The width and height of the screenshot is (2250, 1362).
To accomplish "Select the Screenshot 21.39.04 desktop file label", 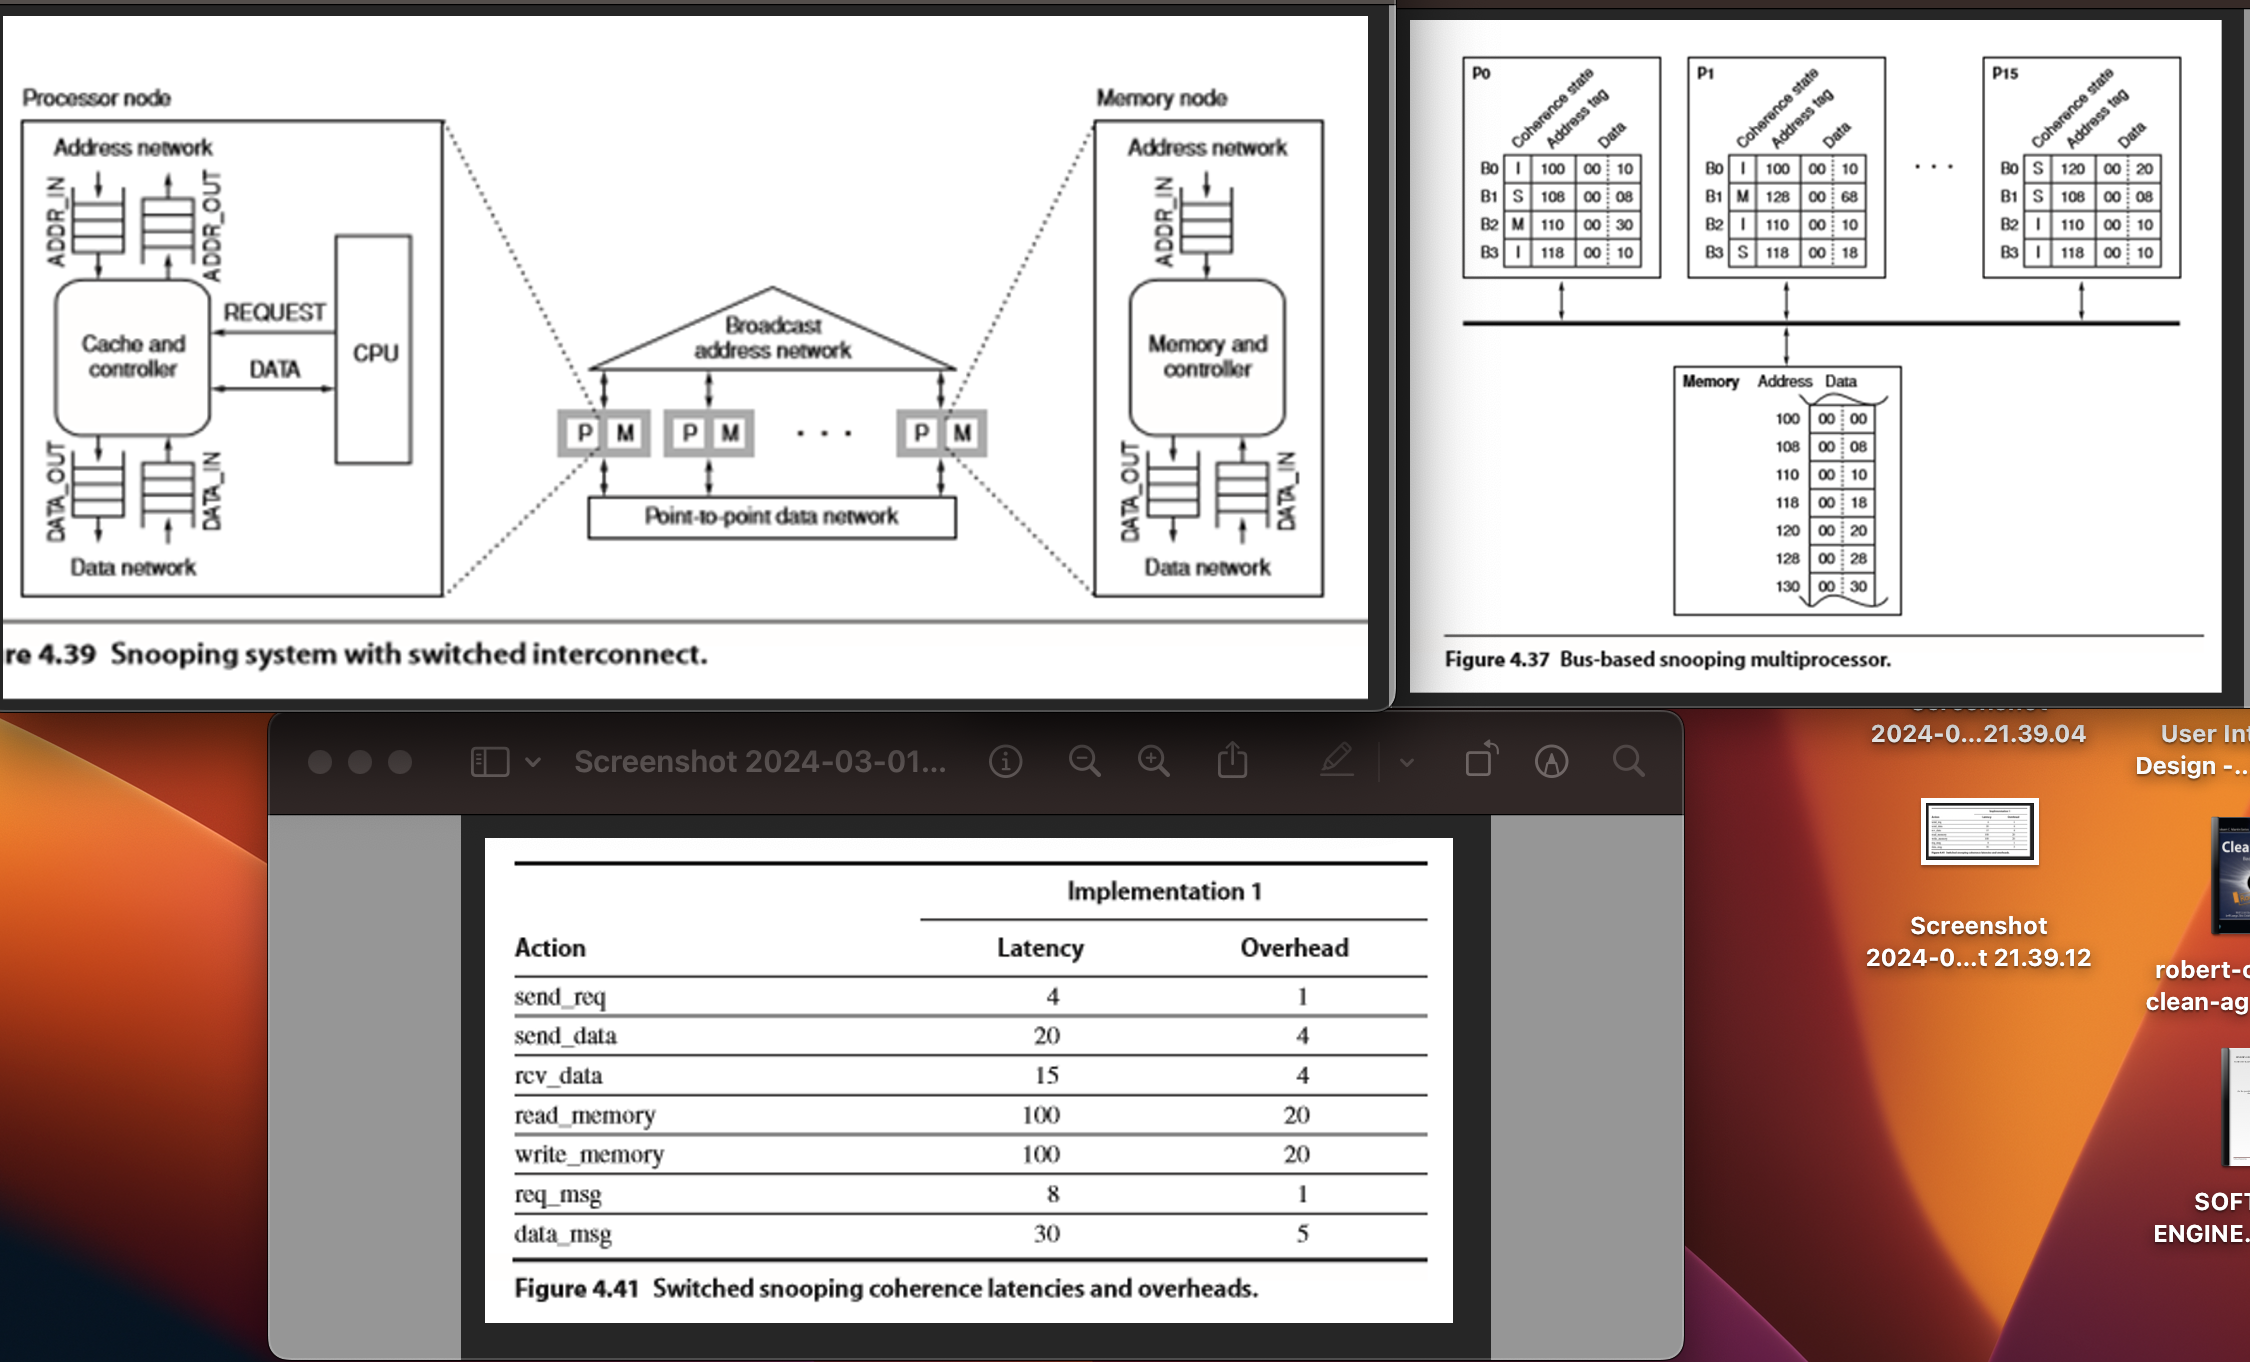I will [x=1978, y=734].
